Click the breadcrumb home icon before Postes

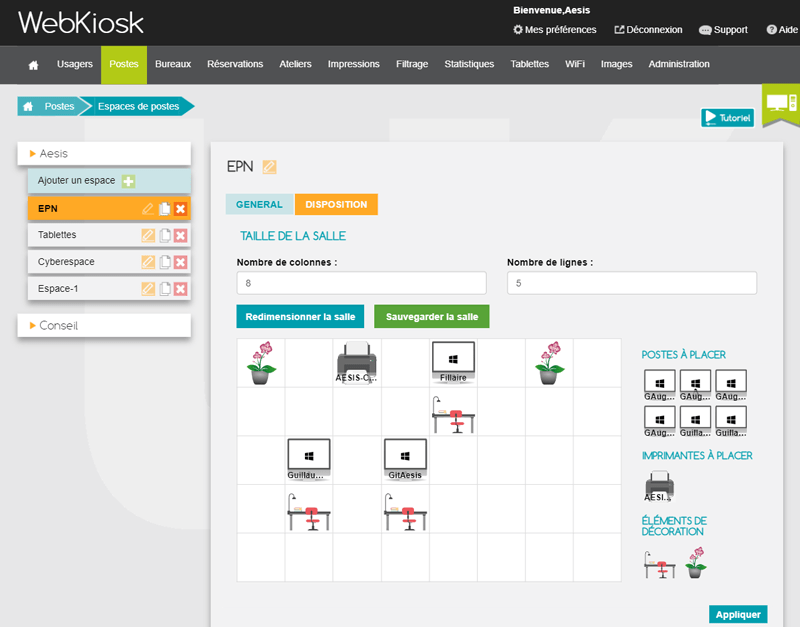coord(28,106)
